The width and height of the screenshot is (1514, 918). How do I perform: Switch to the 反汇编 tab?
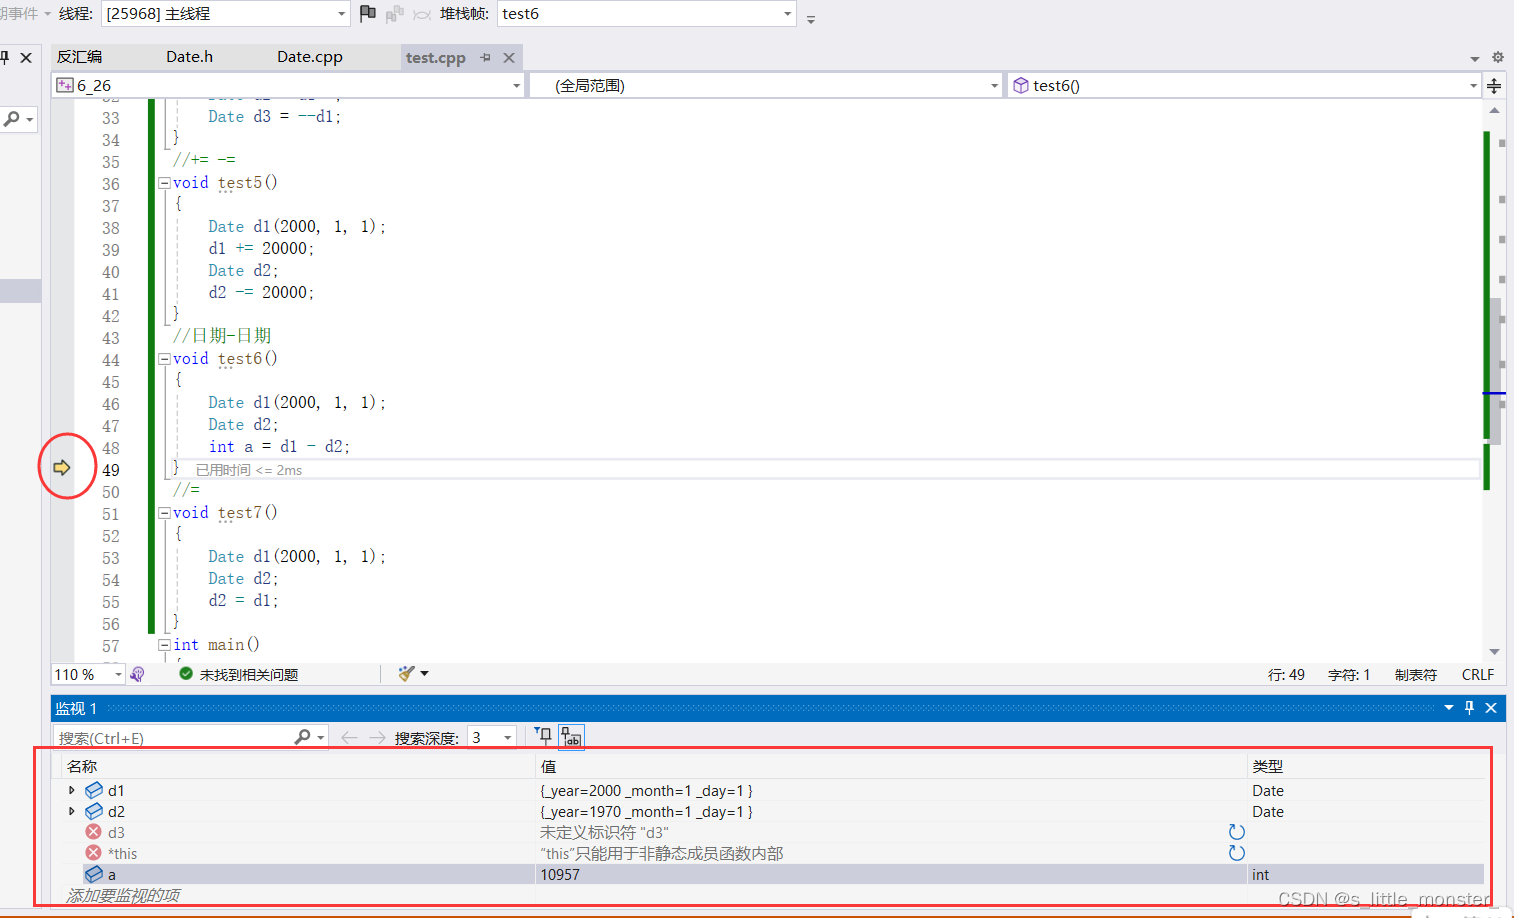click(79, 57)
